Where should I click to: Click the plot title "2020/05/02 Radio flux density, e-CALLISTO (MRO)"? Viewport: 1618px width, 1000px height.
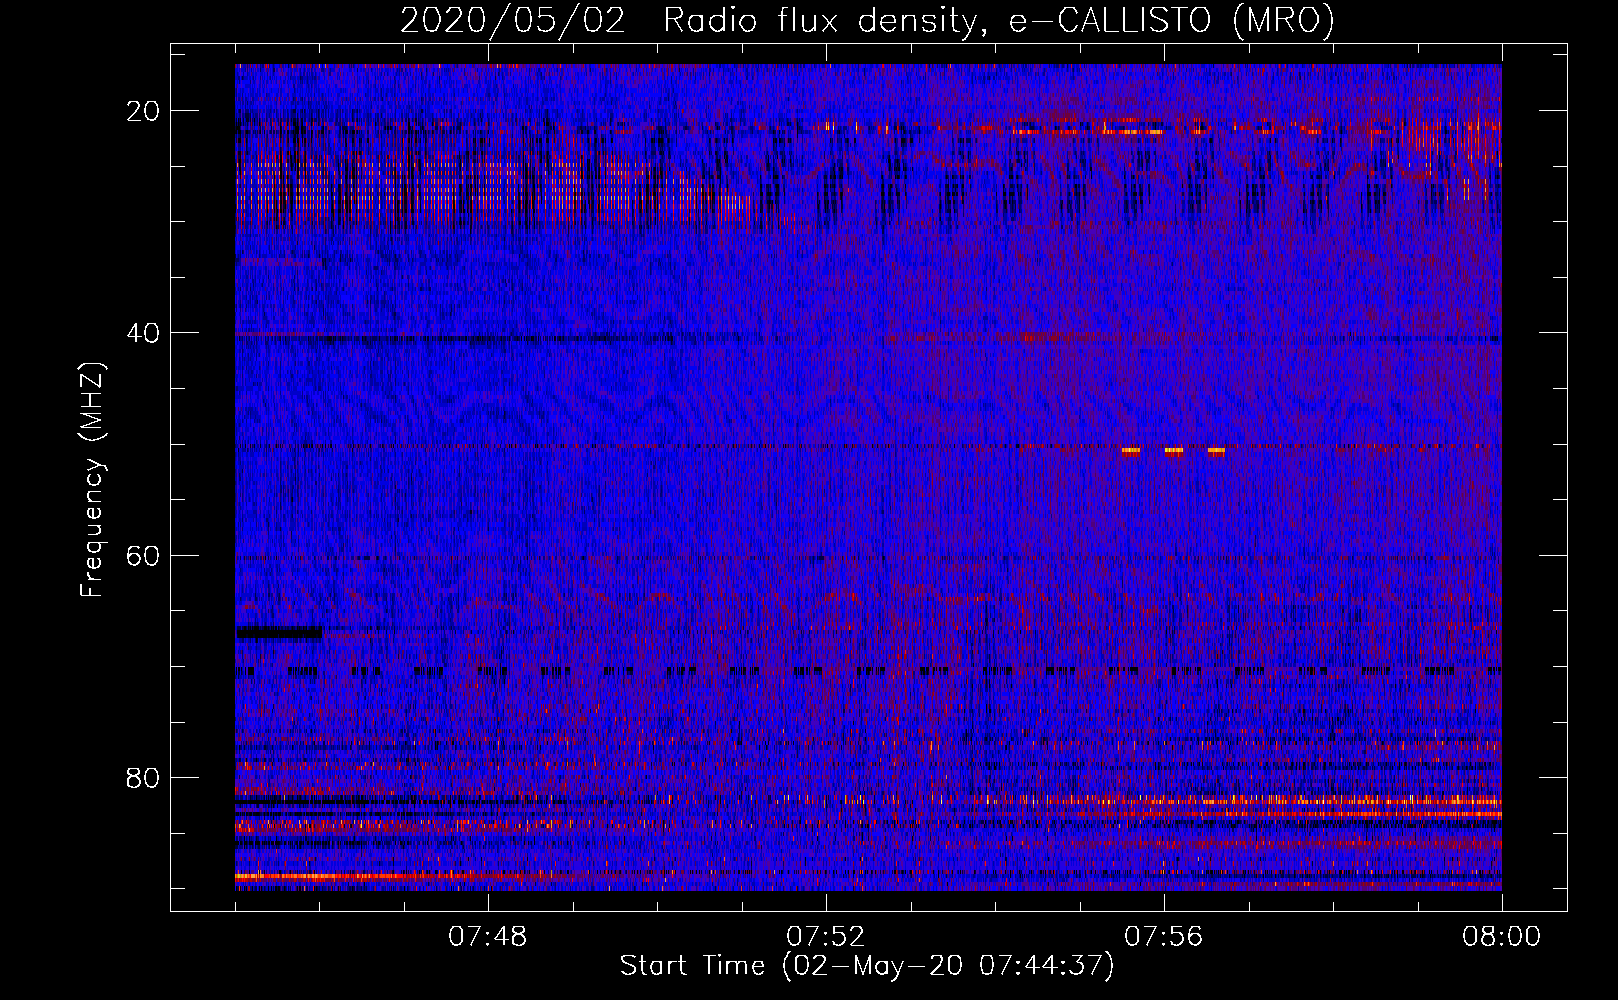pyautogui.click(x=867, y=21)
